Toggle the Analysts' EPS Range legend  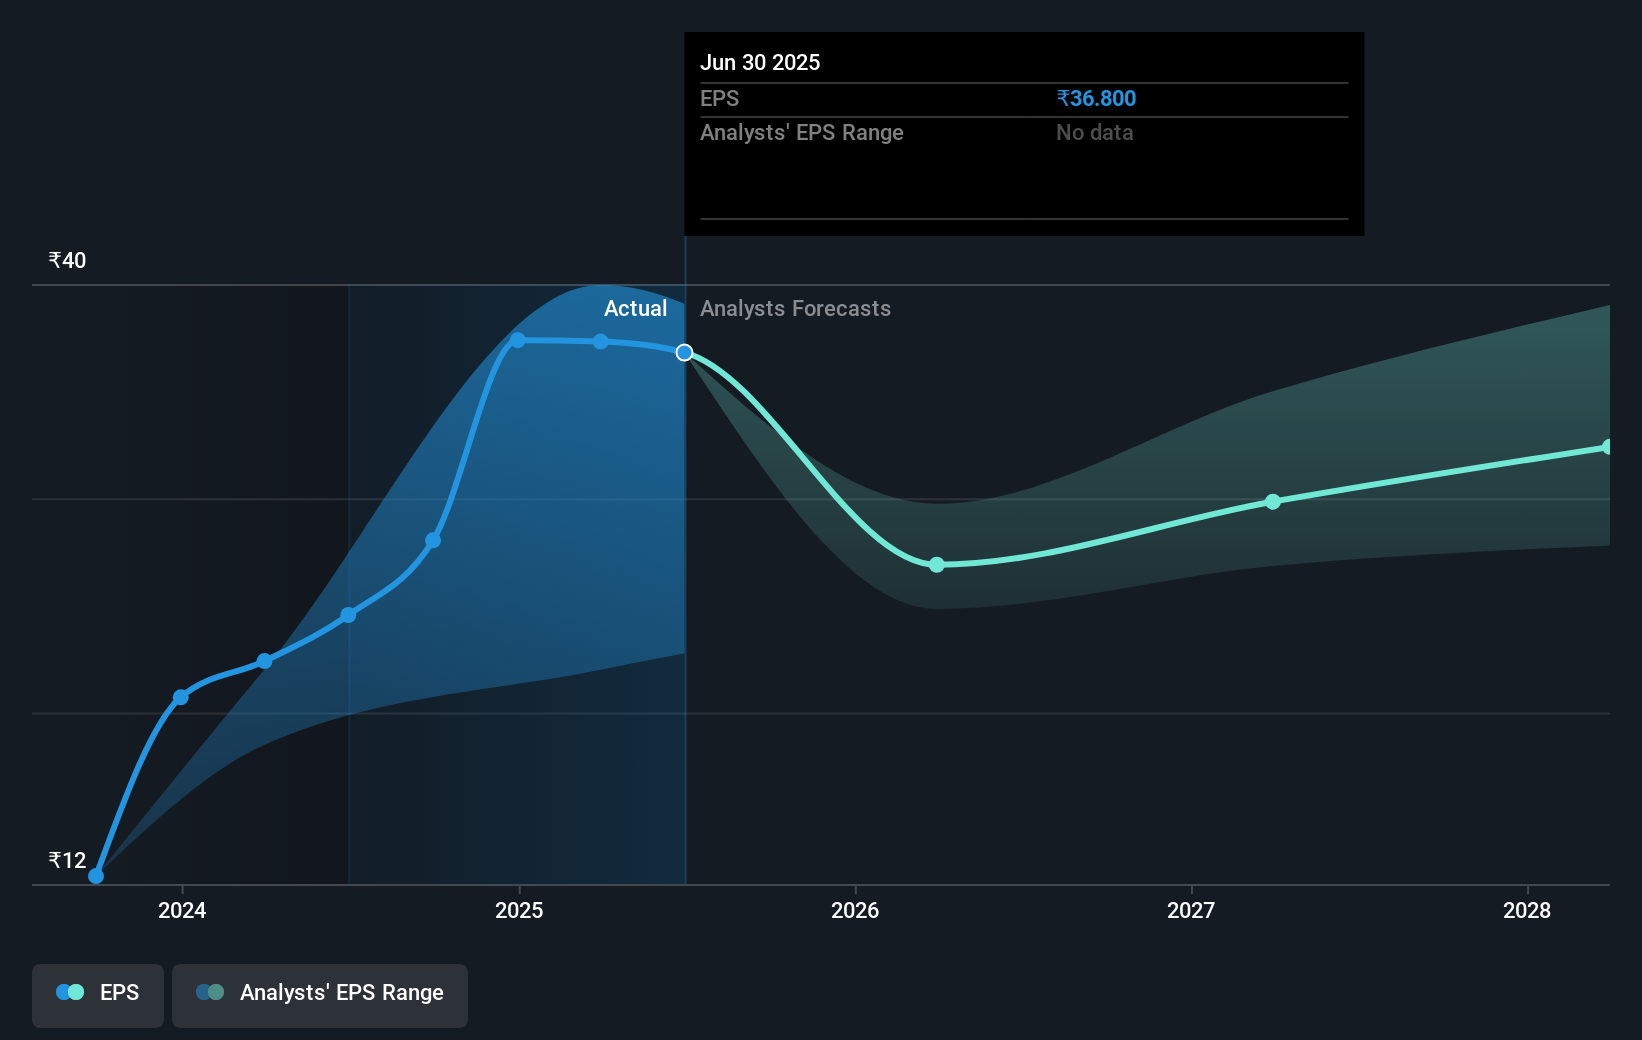coord(320,994)
